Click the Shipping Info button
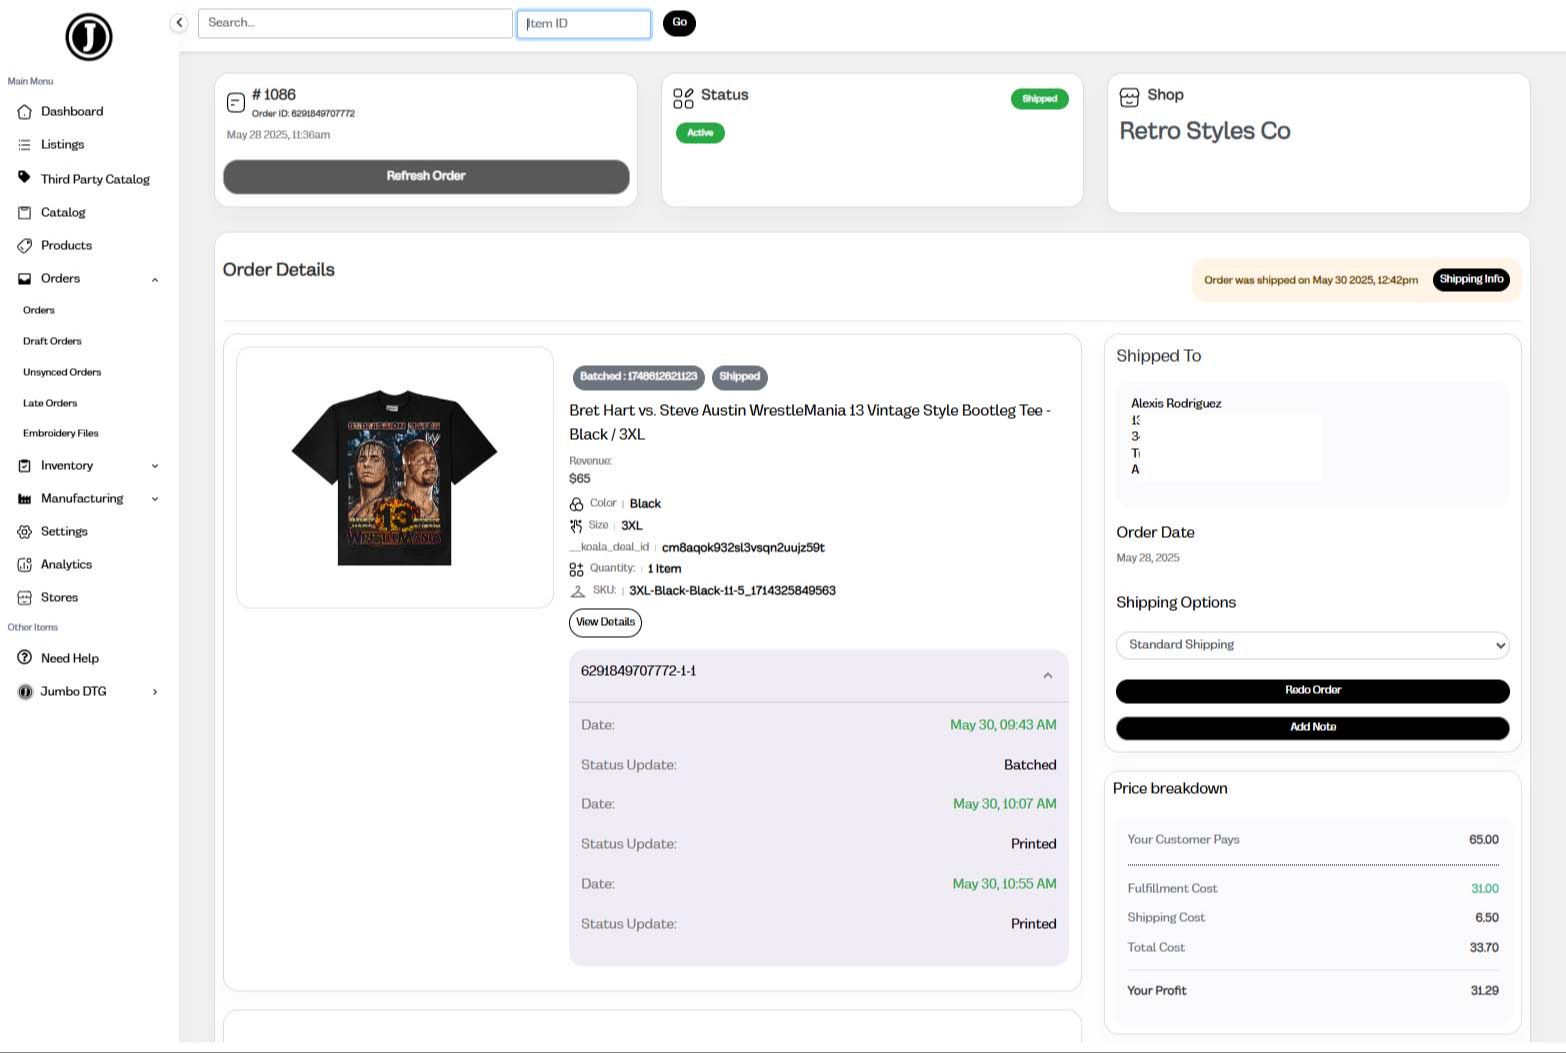The width and height of the screenshot is (1566, 1053). click(1471, 280)
